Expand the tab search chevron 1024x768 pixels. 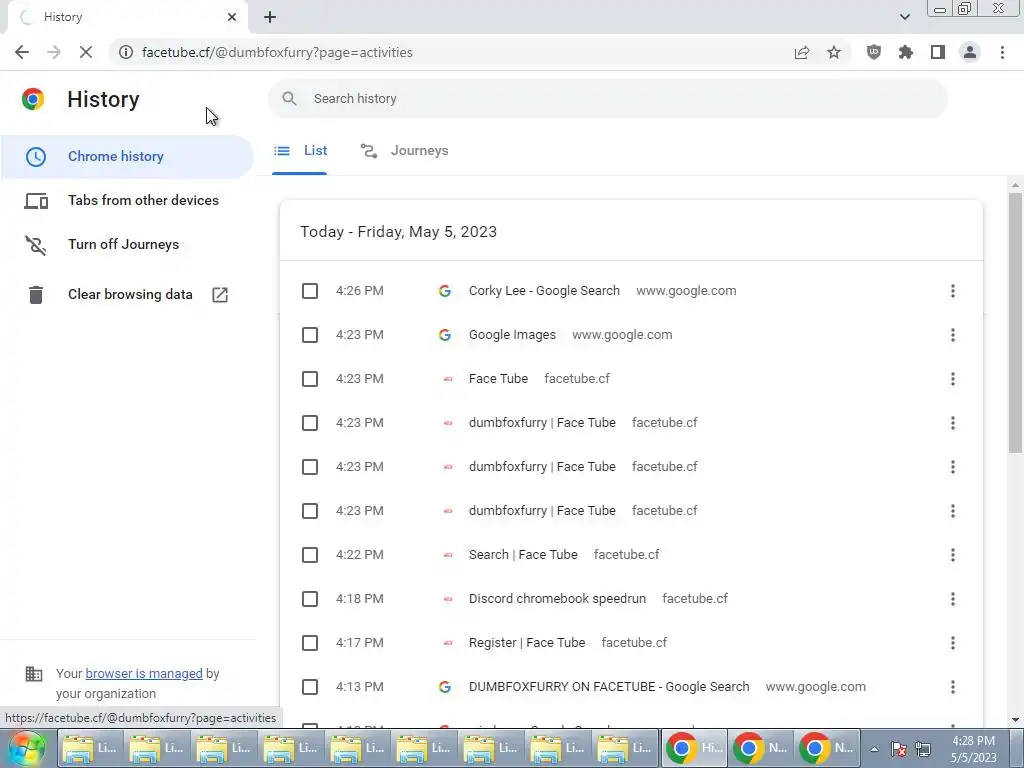[x=904, y=17]
